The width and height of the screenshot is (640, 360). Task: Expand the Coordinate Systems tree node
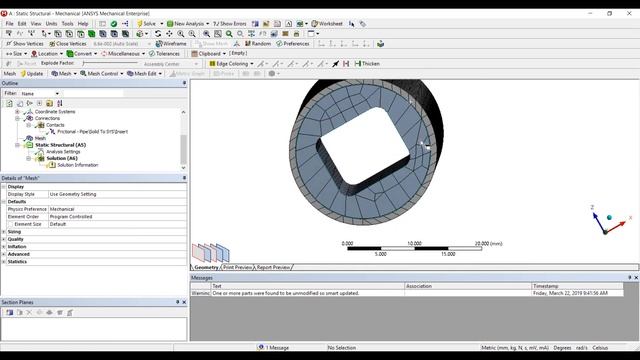coord(17,111)
